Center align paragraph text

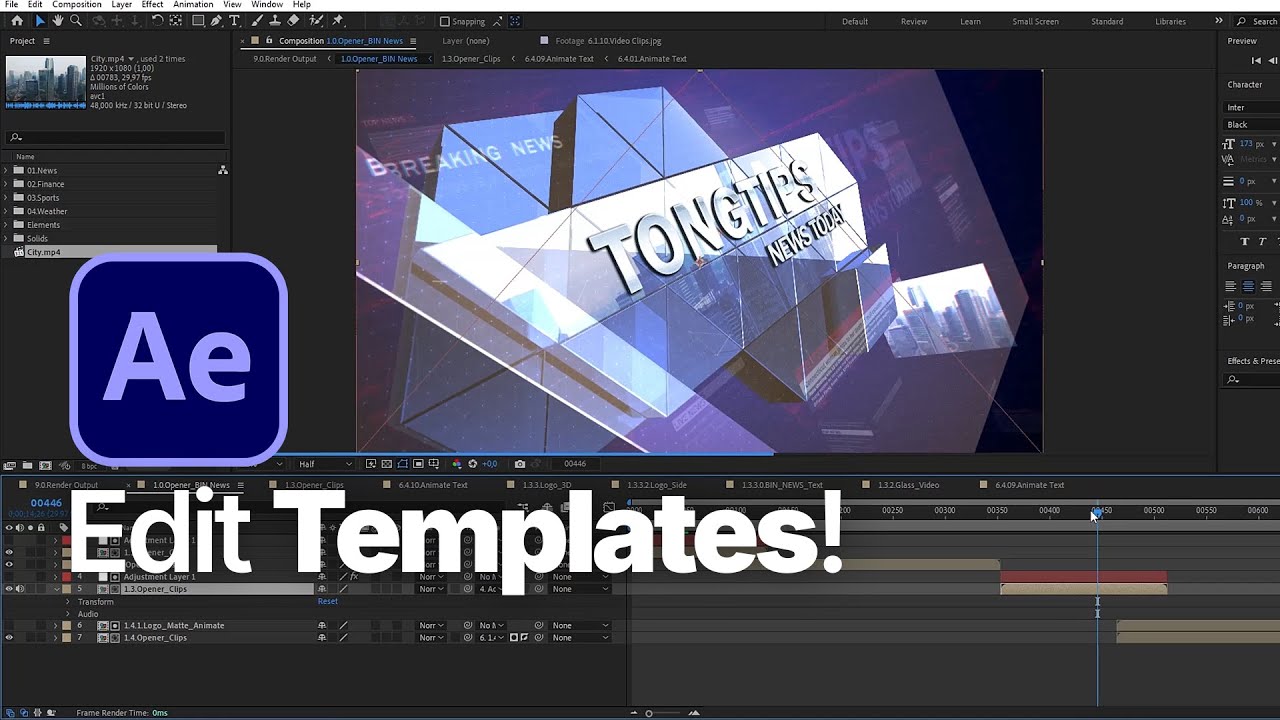pos(1248,286)
